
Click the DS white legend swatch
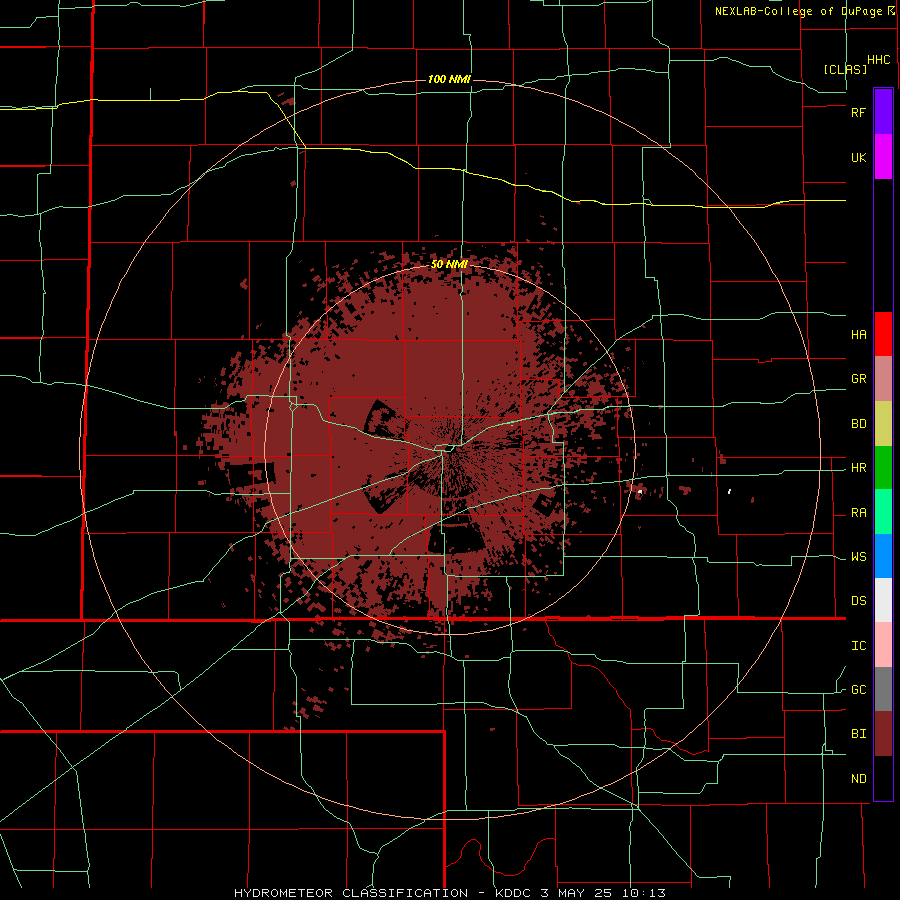(883, 600)
